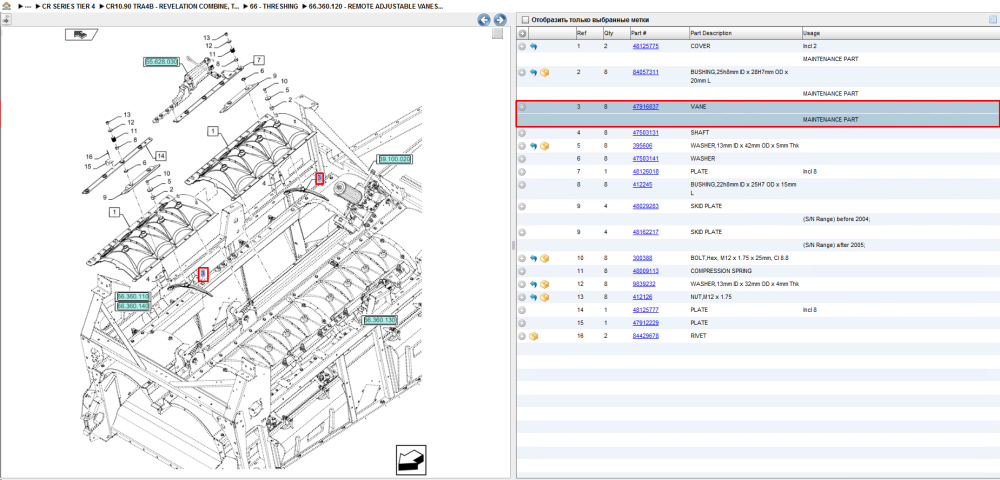Expand the collapsed breadcrumb ellipsis
The height and width of the screenshot is (480, 1000).
pos(27,6)
